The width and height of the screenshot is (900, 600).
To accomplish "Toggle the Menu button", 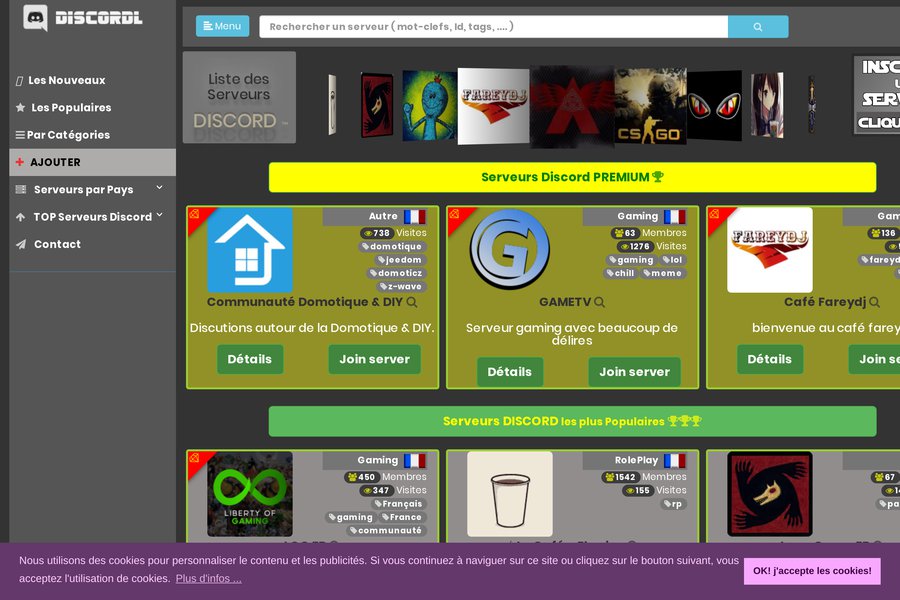I will point(223,26).
